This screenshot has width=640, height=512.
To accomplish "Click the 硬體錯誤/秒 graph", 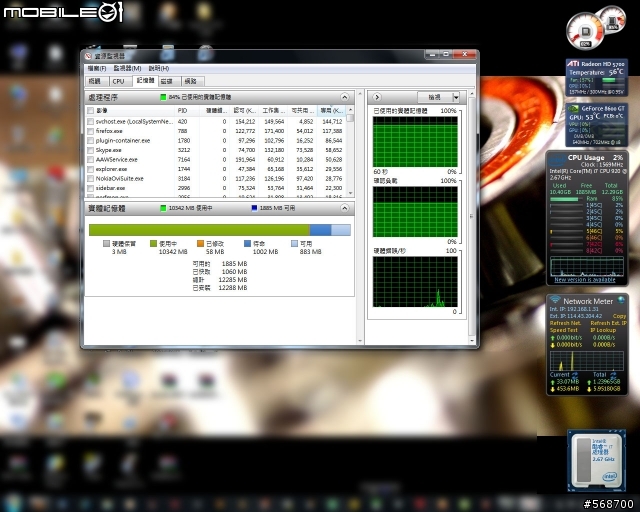I will tap(415, 282).
